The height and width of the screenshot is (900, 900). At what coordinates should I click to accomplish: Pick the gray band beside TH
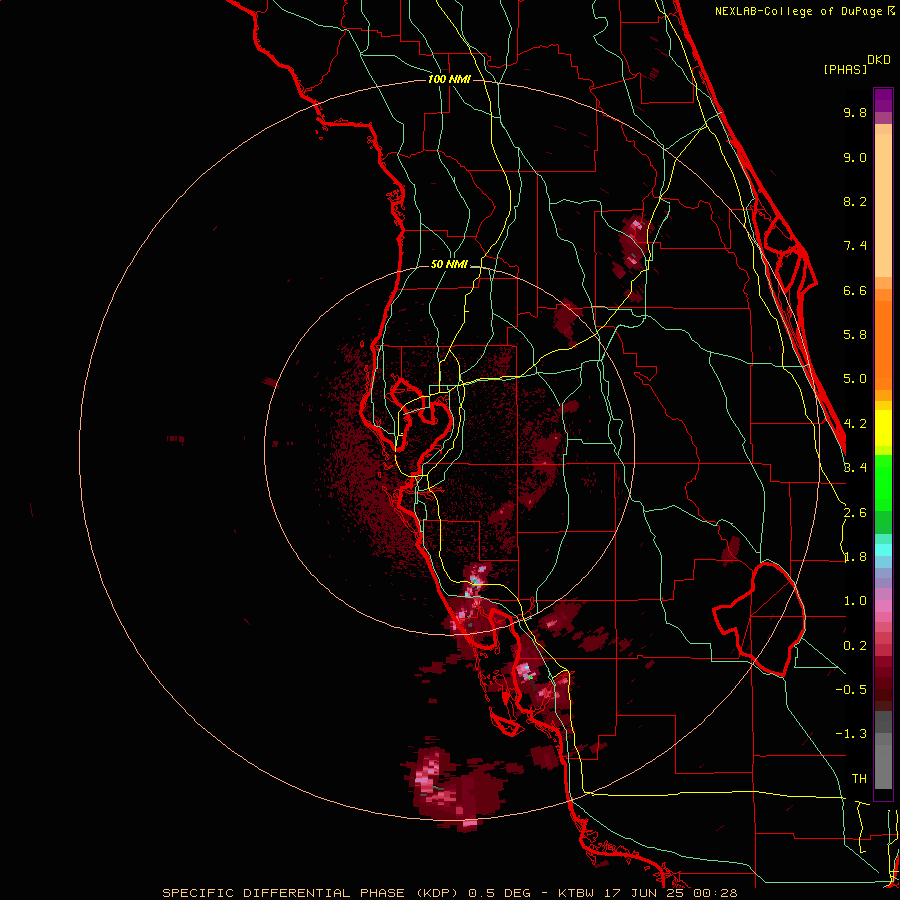coord(883,766)
